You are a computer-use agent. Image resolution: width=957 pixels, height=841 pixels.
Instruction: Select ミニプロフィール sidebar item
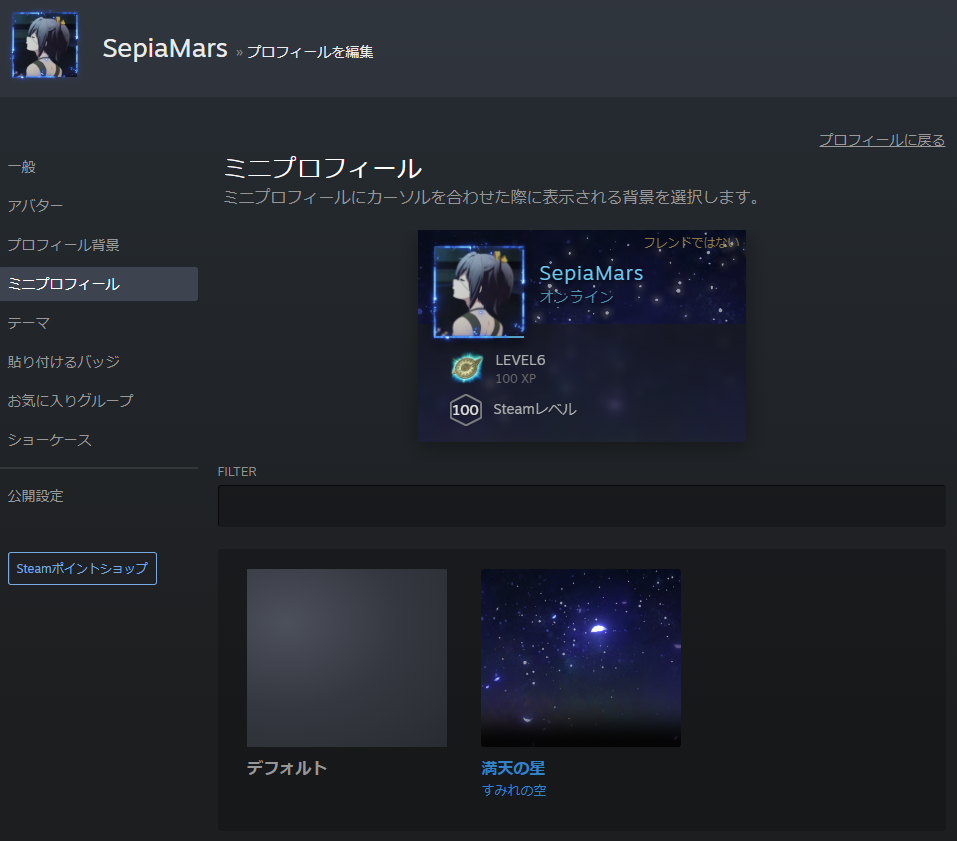pyautogui.click(x=99, y=284)
